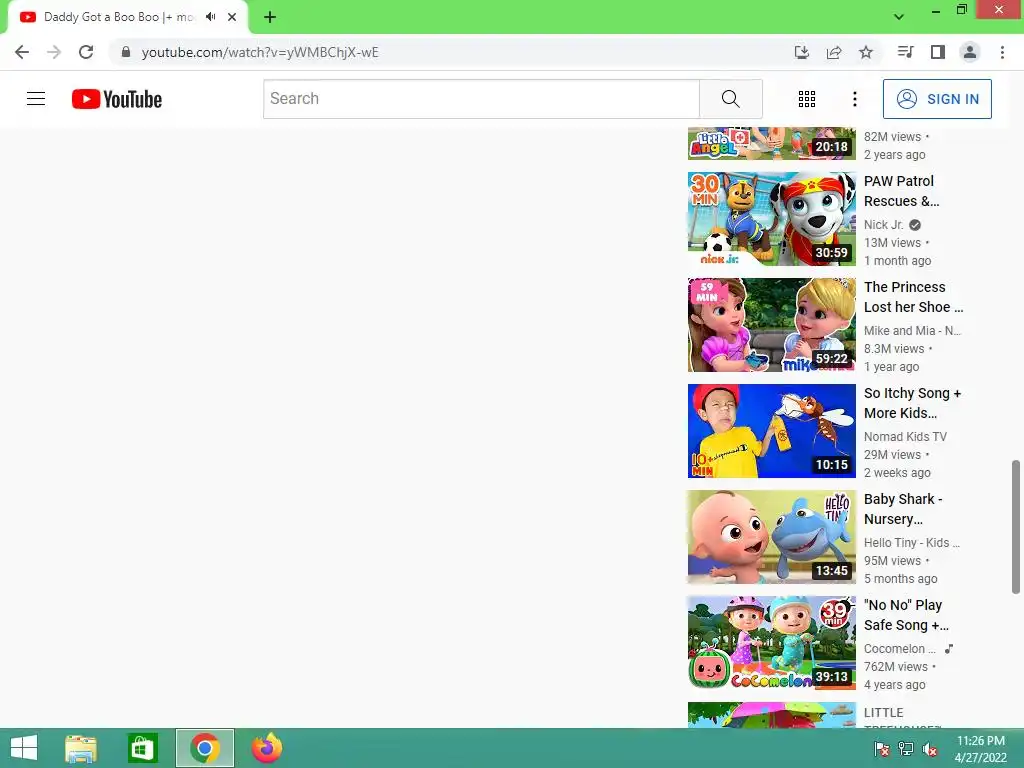Click the search magnifier button
This screenshot has height=768, width=1024.
(x=731, y=99)
